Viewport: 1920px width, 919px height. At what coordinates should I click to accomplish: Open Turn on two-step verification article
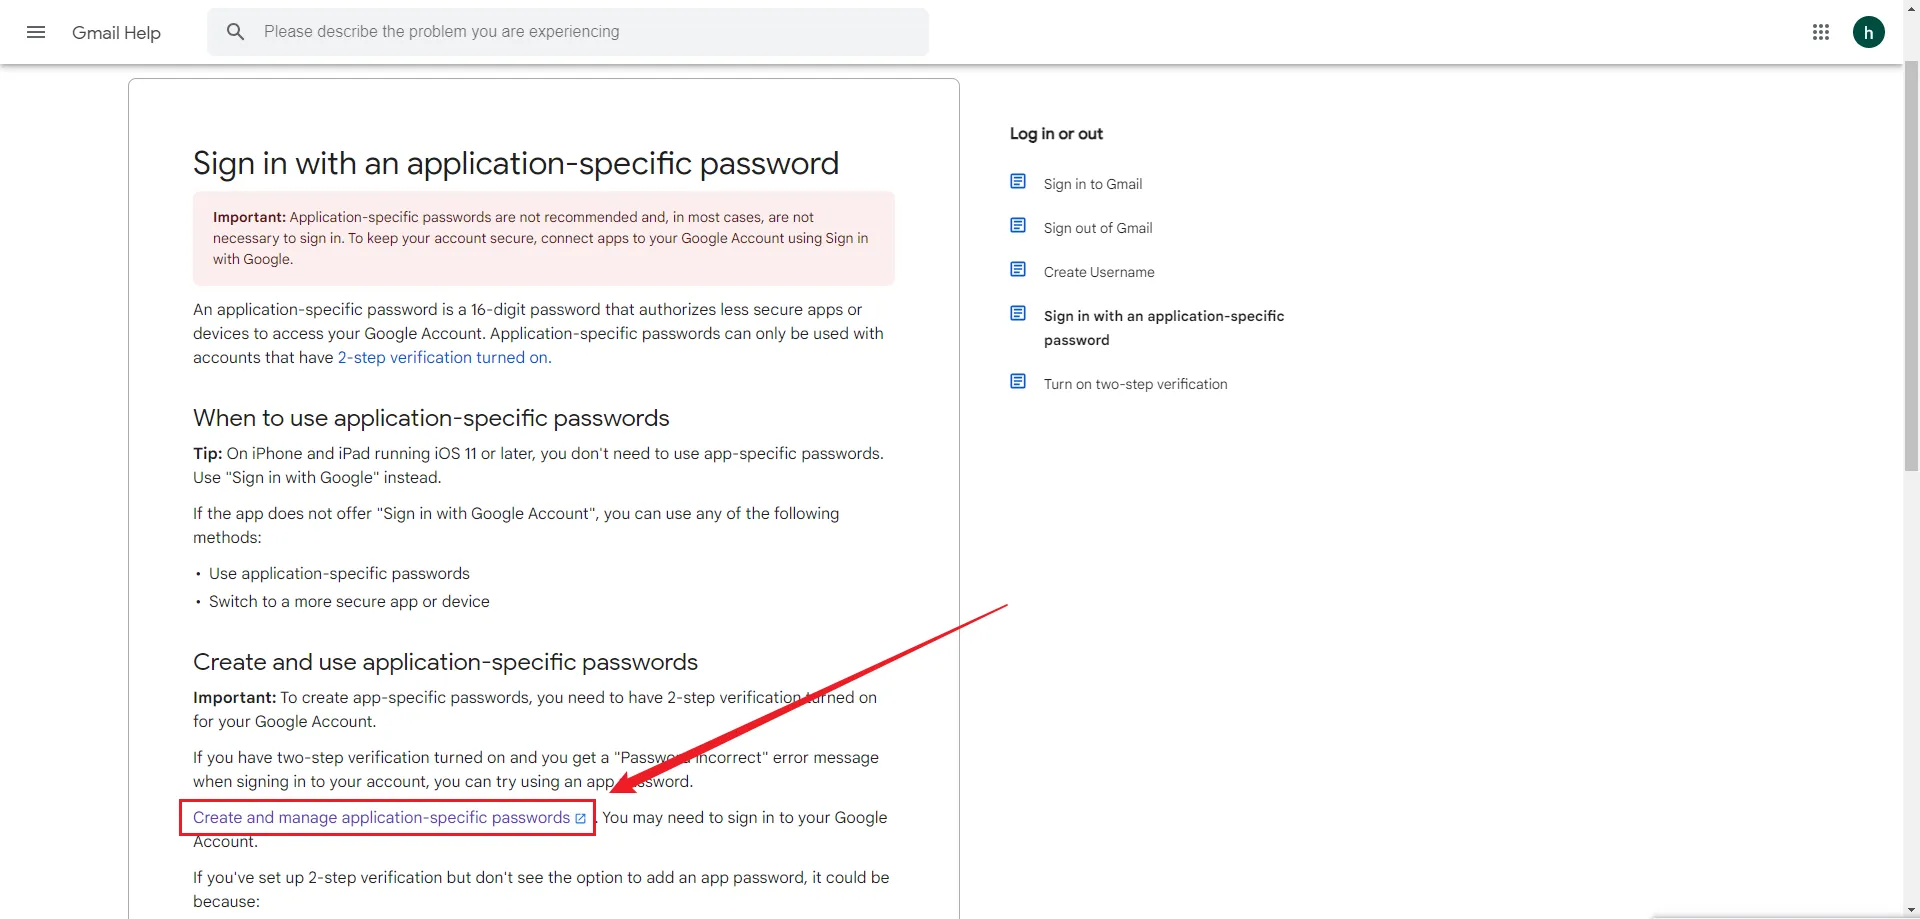pos(1135,384)
